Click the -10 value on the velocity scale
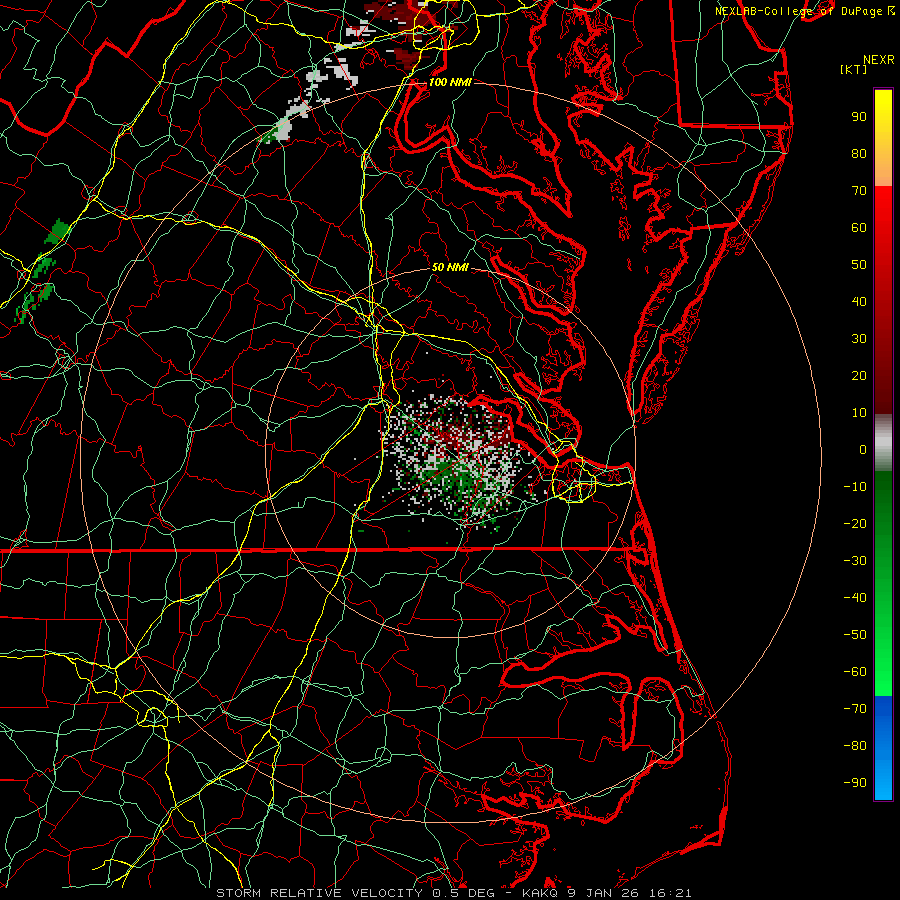900x900 pixels. [855, 487]
